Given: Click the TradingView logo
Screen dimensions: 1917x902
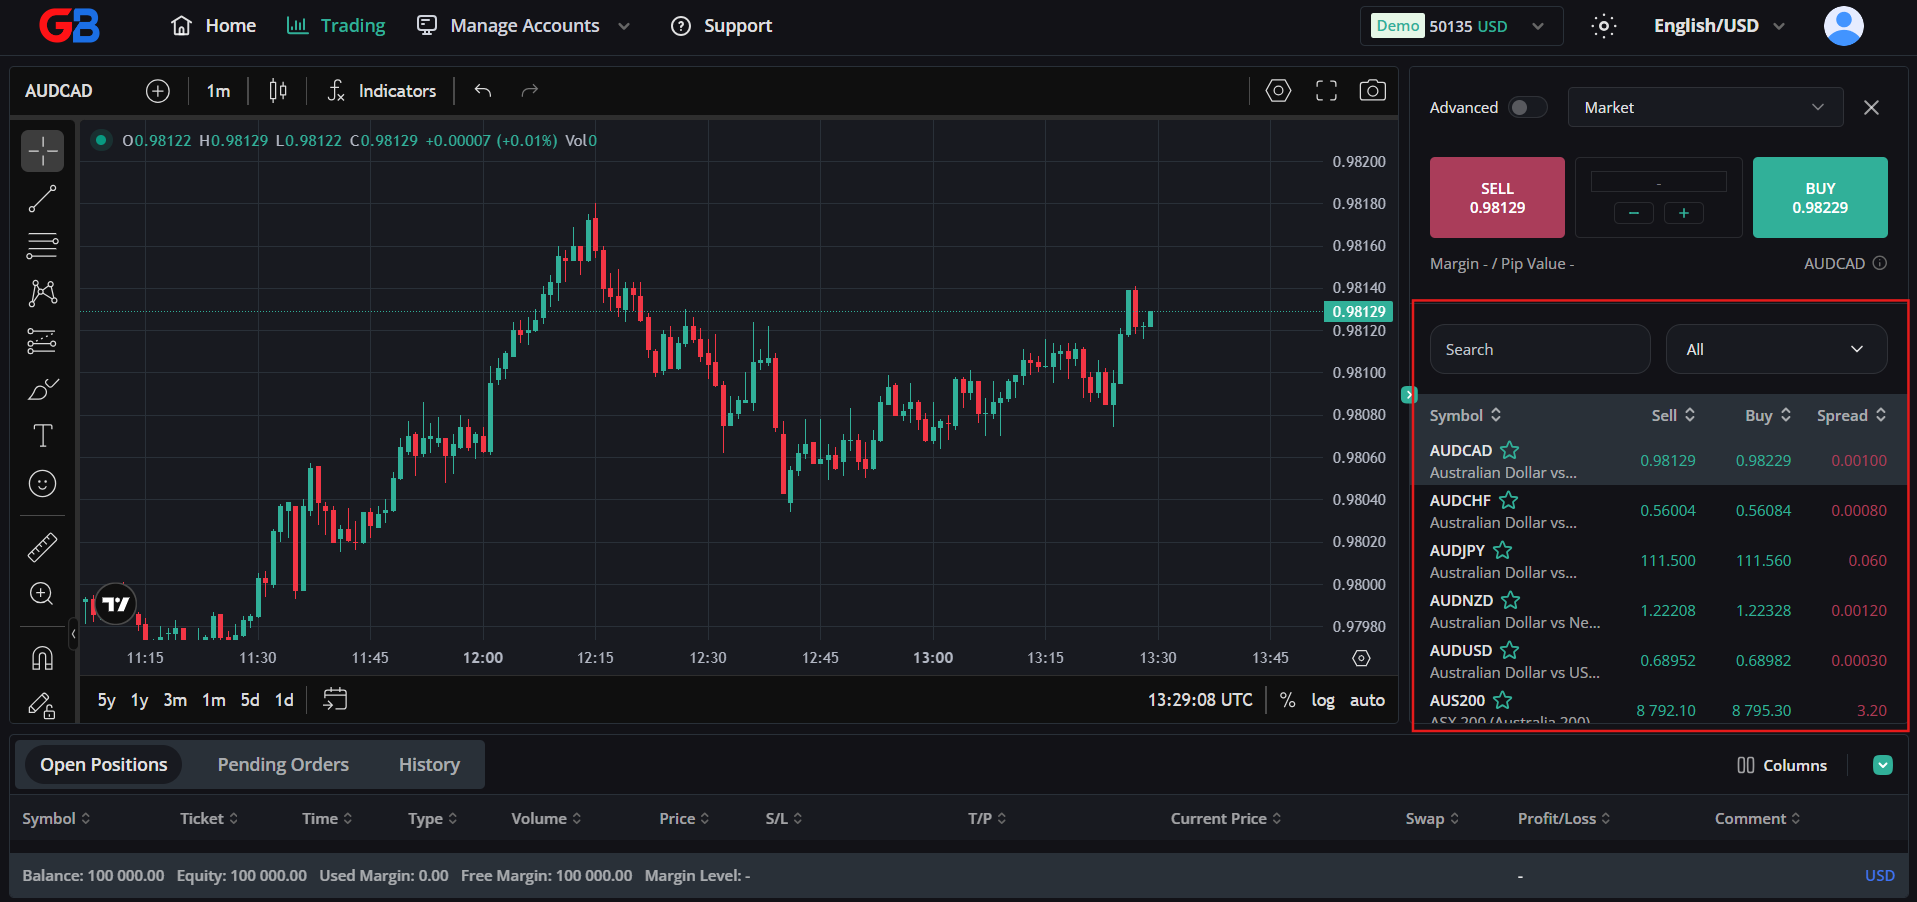Looking at the screenshot, I should pos(116,604).
